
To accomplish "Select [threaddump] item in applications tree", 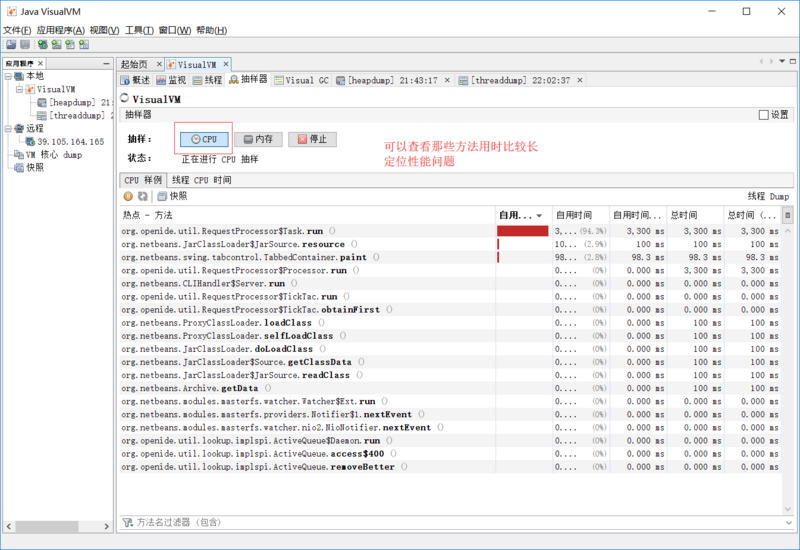I will (75, 116).
